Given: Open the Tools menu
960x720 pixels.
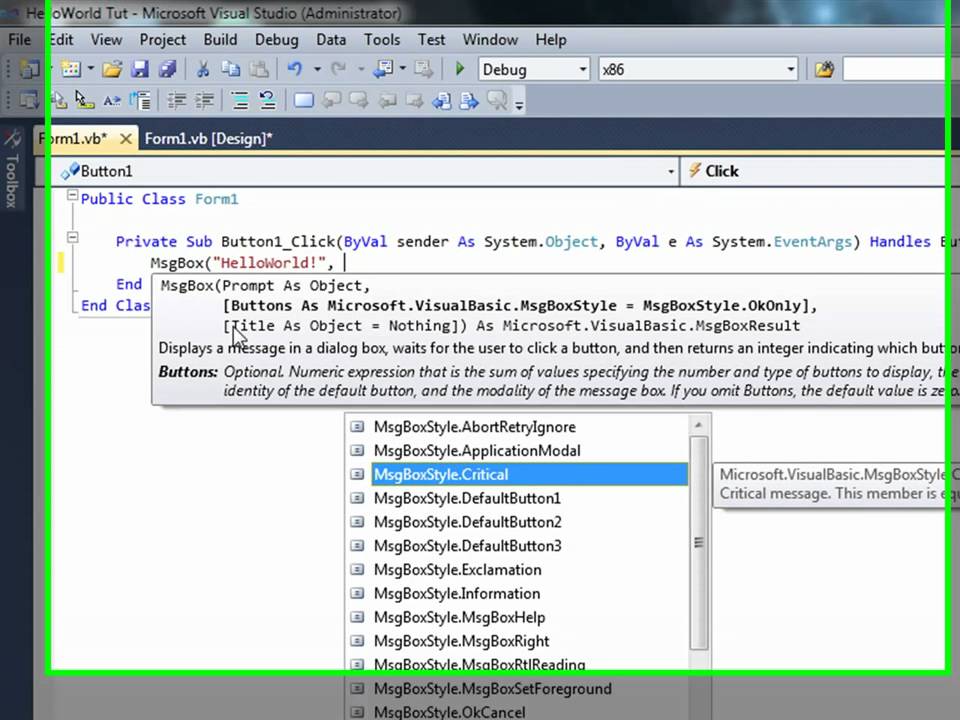Looking at the screenshot, I should point(382,40).
